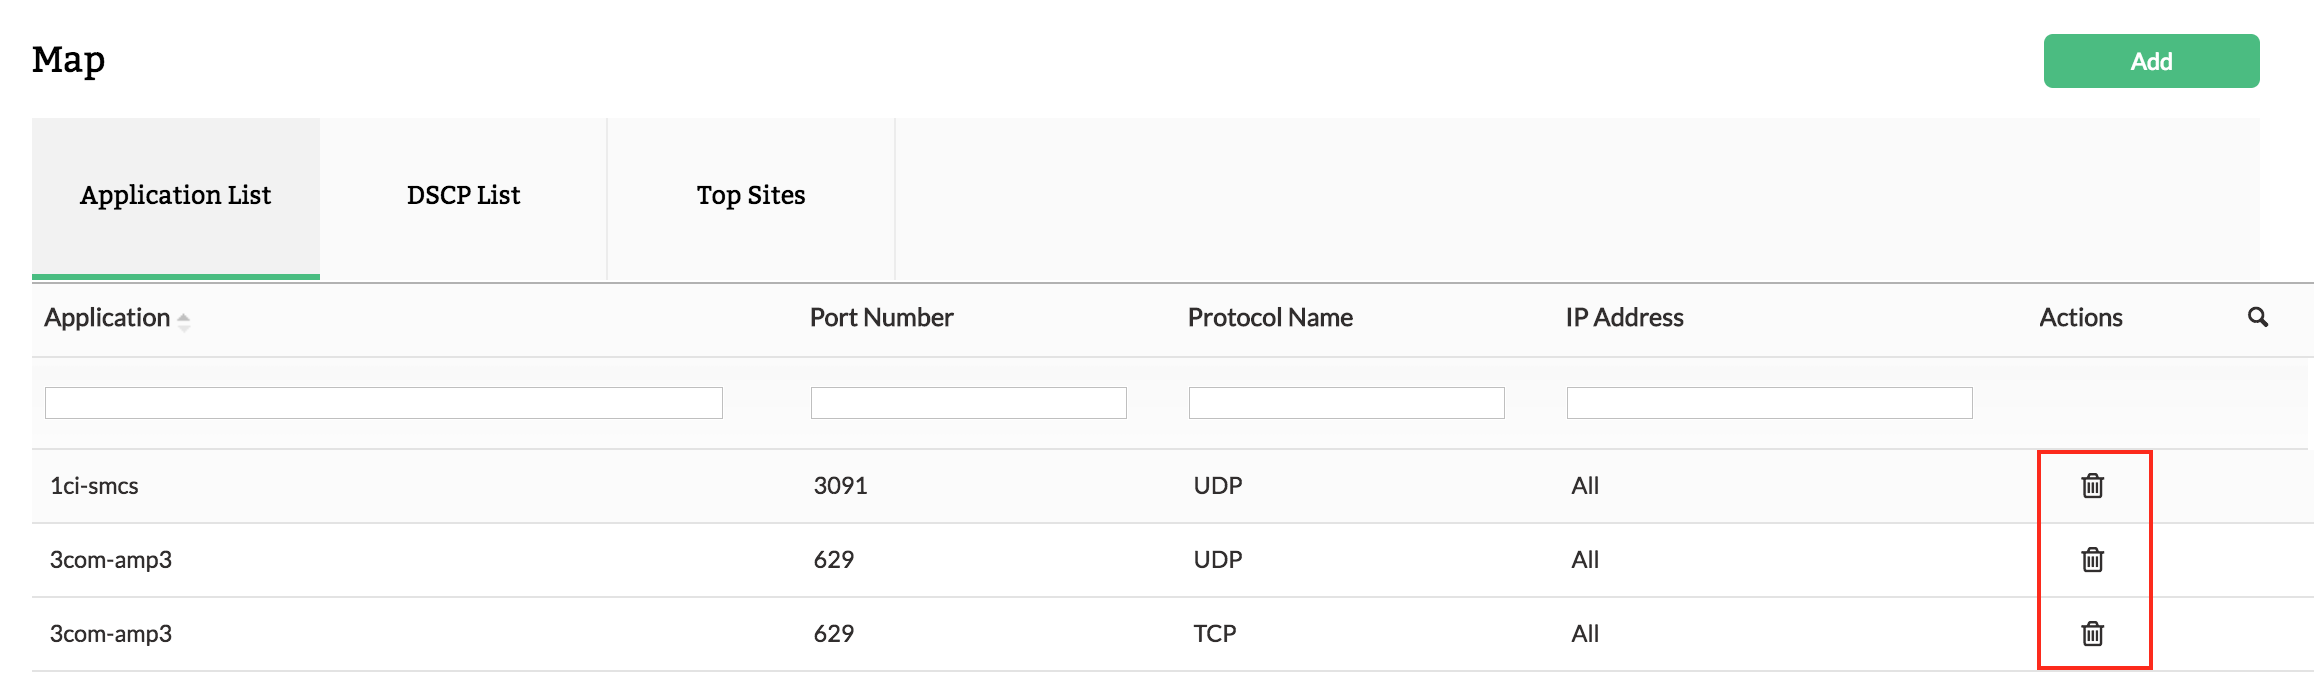Select the Application List tab
The image size is (2314, 674).
tap(176, 196)
